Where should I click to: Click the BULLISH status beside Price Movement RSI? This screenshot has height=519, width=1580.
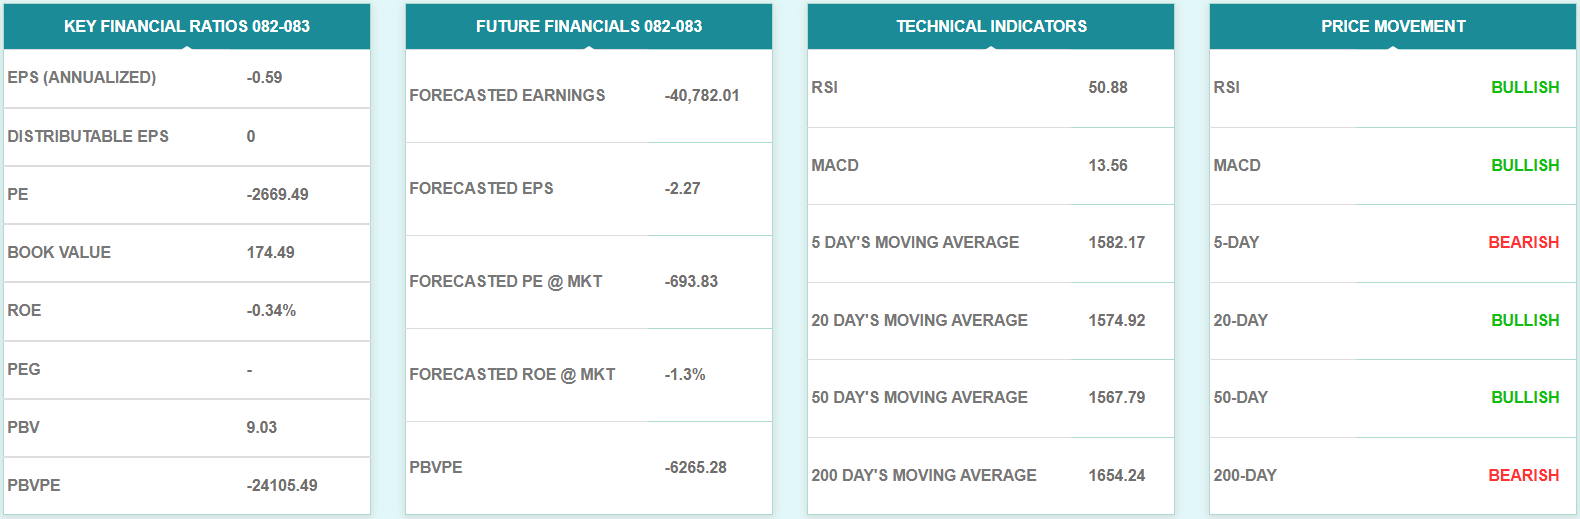1525,88
